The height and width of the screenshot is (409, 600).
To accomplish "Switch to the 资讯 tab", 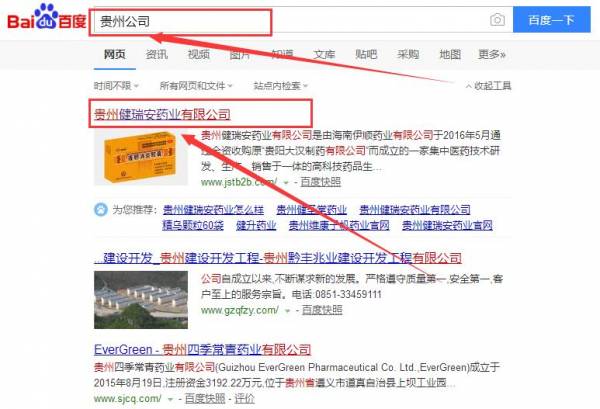I will [x=156, y=54].
